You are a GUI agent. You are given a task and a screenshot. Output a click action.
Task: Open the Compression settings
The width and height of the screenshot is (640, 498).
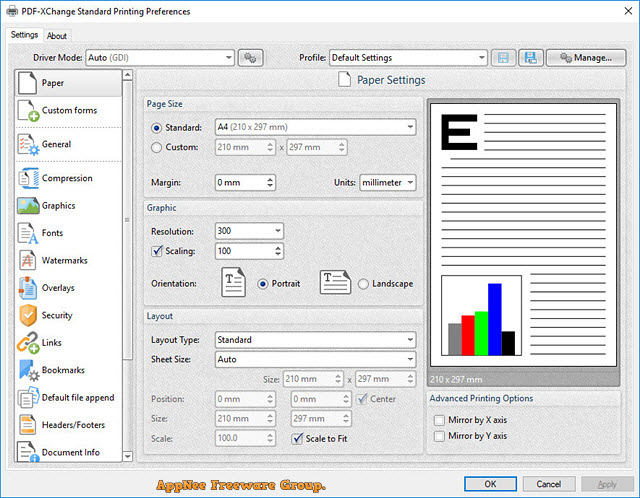(69, 178)
